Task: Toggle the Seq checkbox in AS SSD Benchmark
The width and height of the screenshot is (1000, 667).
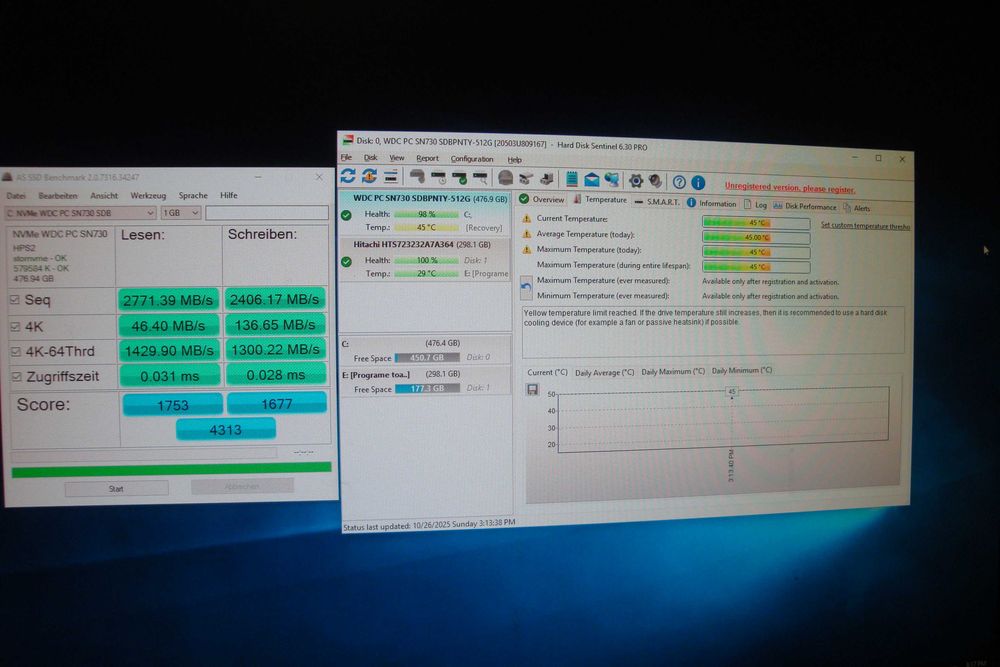Action: pyautogui.click(x=15, y=300)
